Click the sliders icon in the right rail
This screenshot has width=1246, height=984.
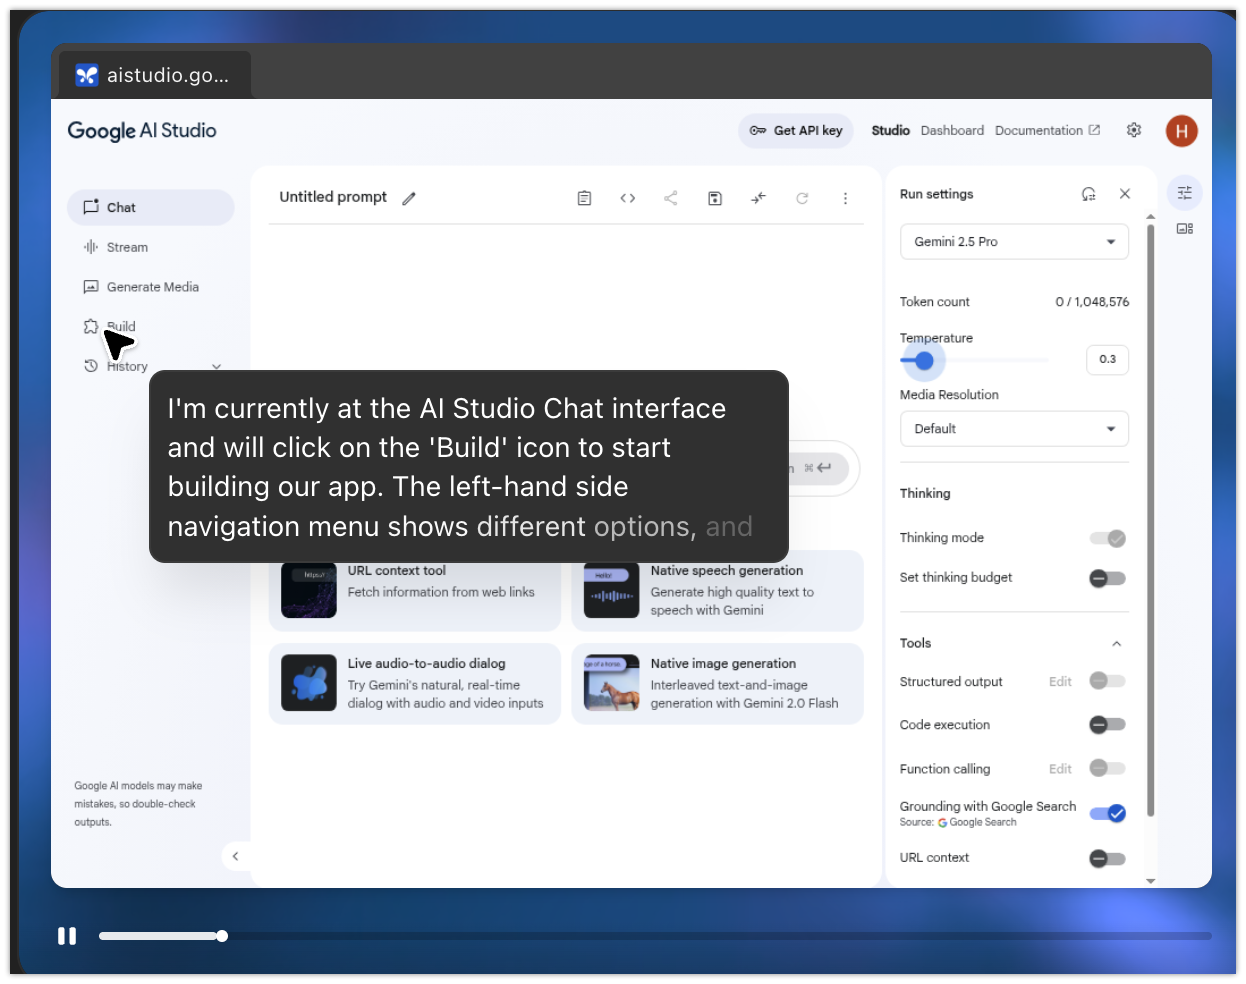[x=1185, y=193]
